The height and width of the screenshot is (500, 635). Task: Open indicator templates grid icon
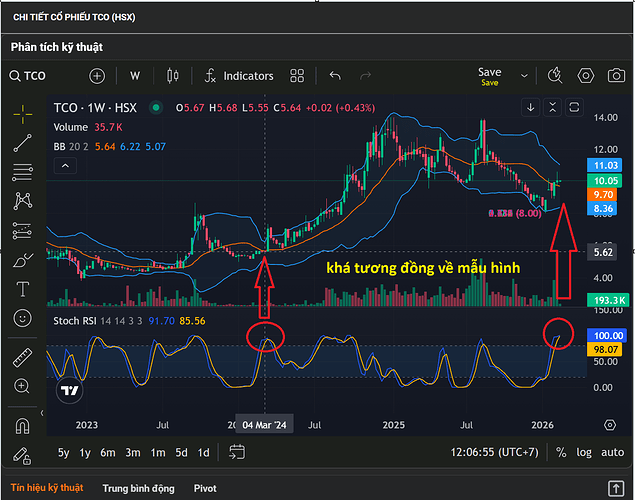(x=297, y=76)
